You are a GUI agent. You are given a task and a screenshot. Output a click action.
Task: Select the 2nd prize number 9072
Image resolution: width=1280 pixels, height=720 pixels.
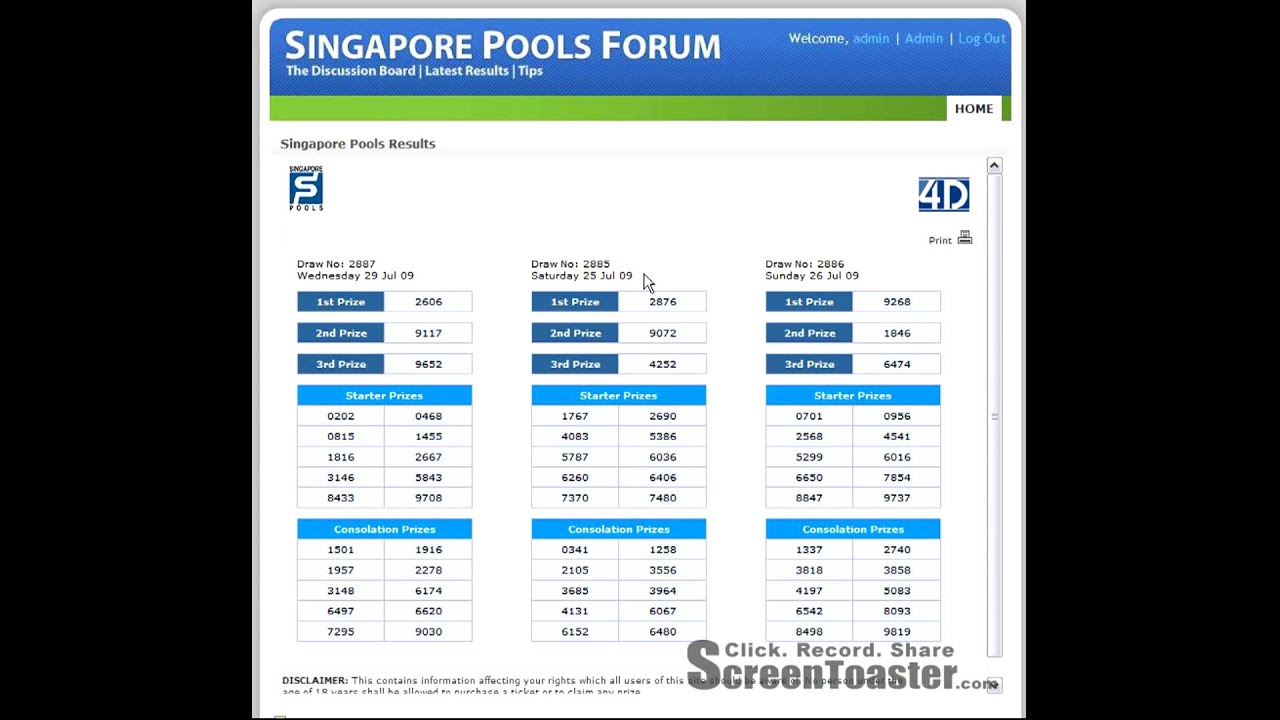662,333
